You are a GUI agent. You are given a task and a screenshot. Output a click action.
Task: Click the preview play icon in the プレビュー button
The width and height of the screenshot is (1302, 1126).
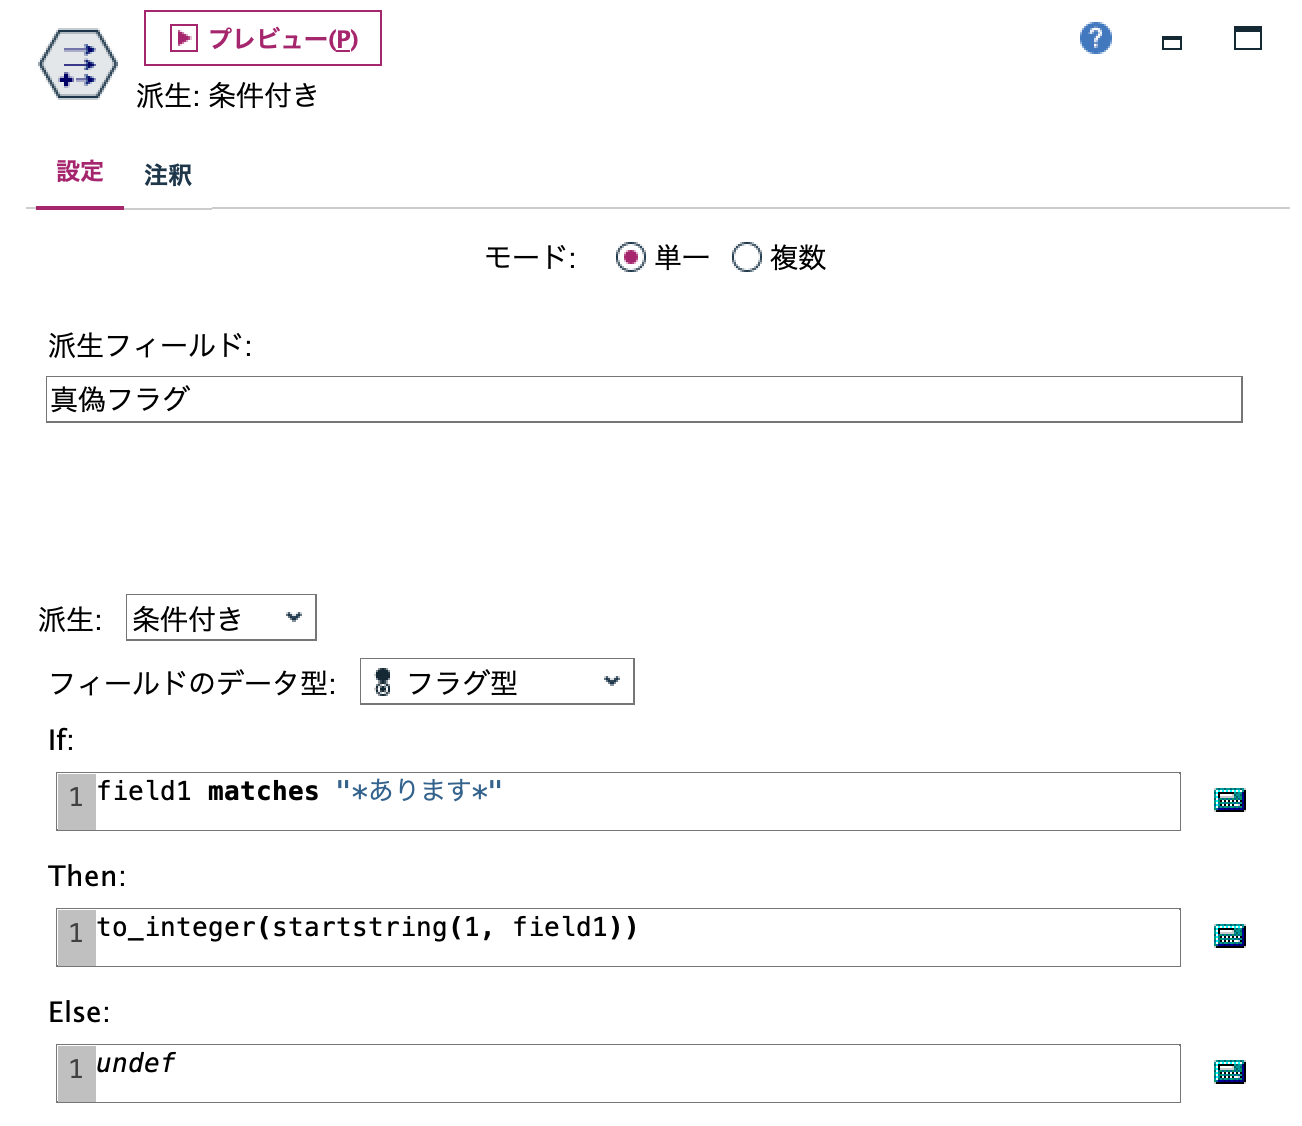pyautogui.click(x=183, y=38)
